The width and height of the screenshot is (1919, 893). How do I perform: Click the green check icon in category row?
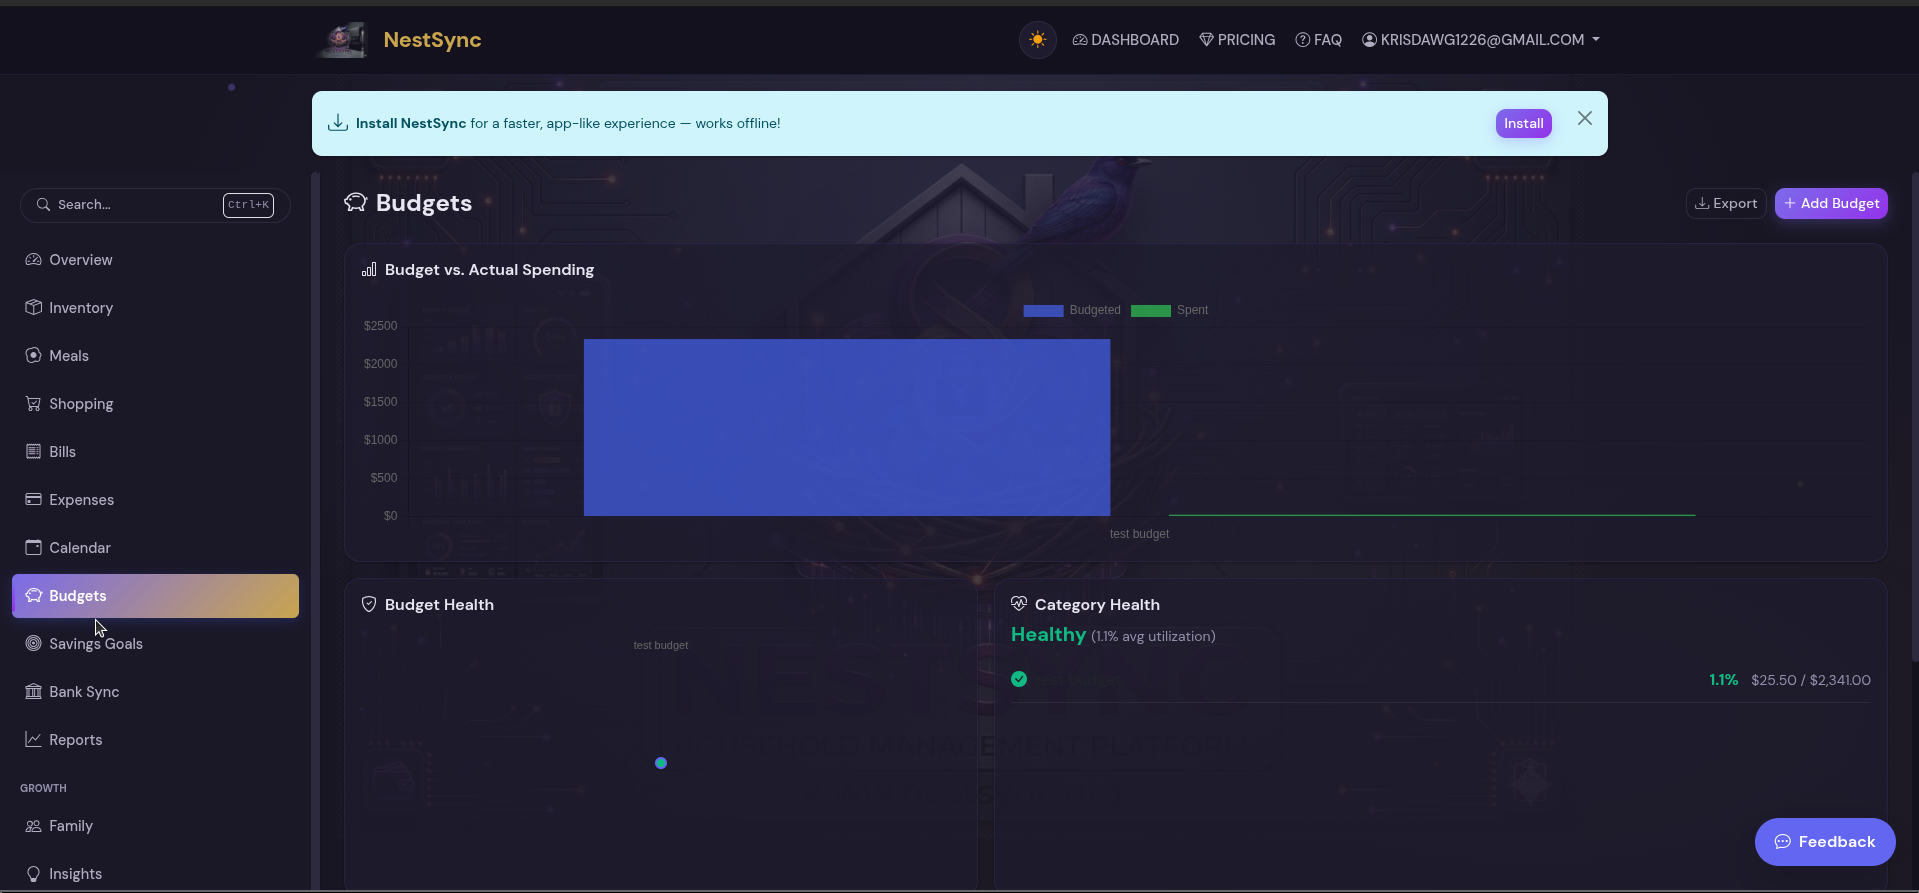click(x=1019, y=680)
